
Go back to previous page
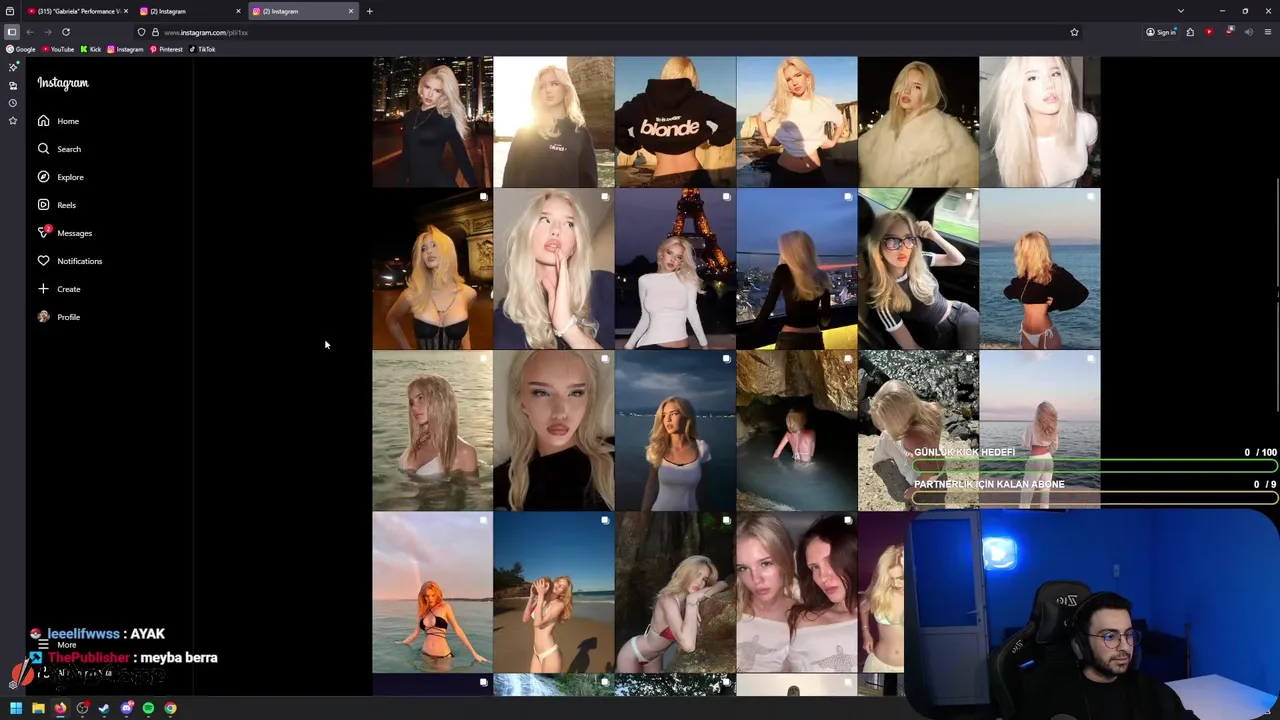(x=30, y=32)
